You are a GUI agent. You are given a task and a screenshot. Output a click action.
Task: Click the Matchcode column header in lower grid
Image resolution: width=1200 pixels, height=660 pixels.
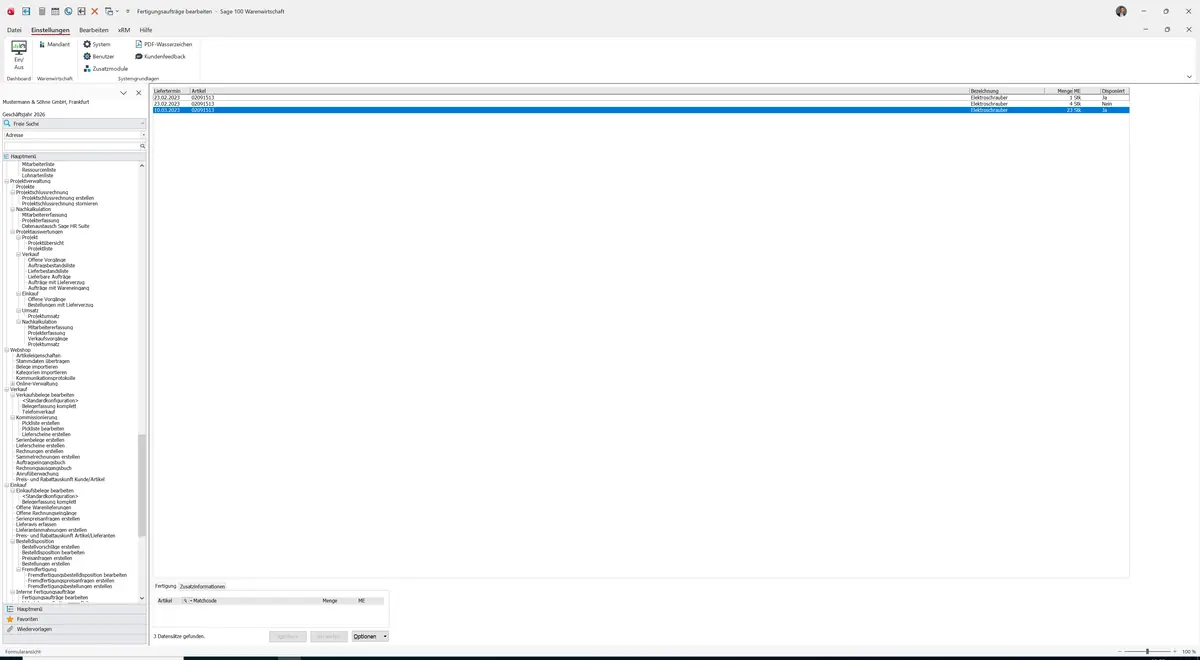(x=204, y=601)
